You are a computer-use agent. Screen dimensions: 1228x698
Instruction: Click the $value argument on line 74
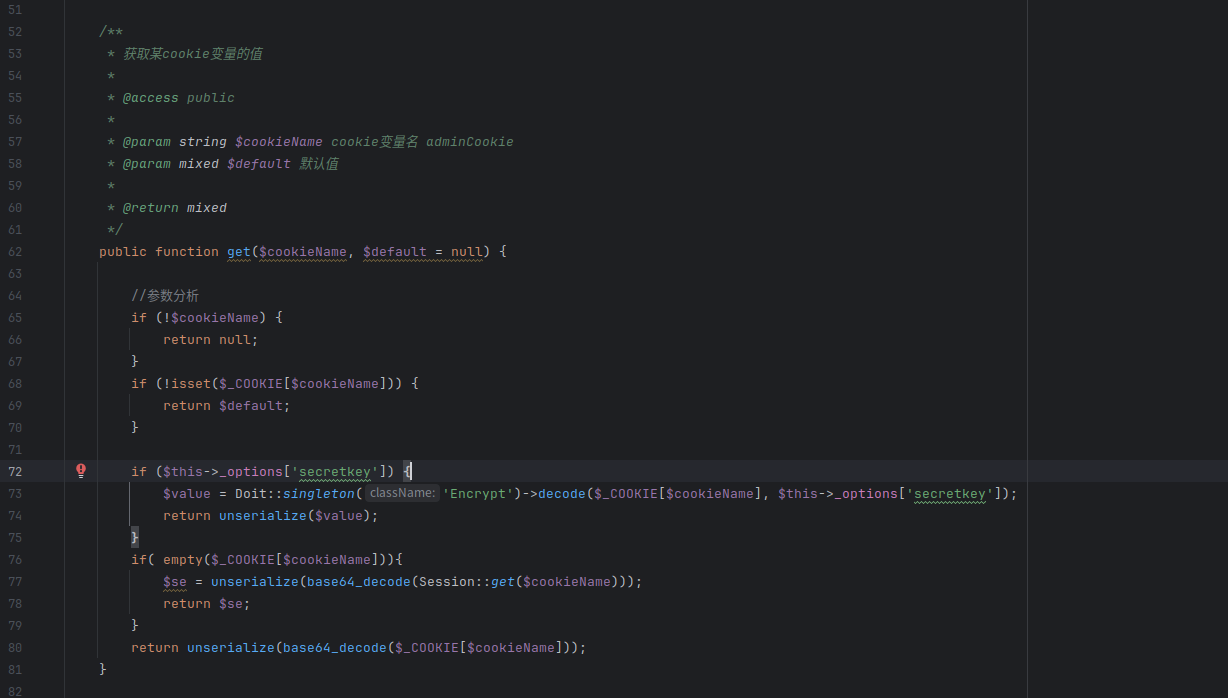(339, 515)
